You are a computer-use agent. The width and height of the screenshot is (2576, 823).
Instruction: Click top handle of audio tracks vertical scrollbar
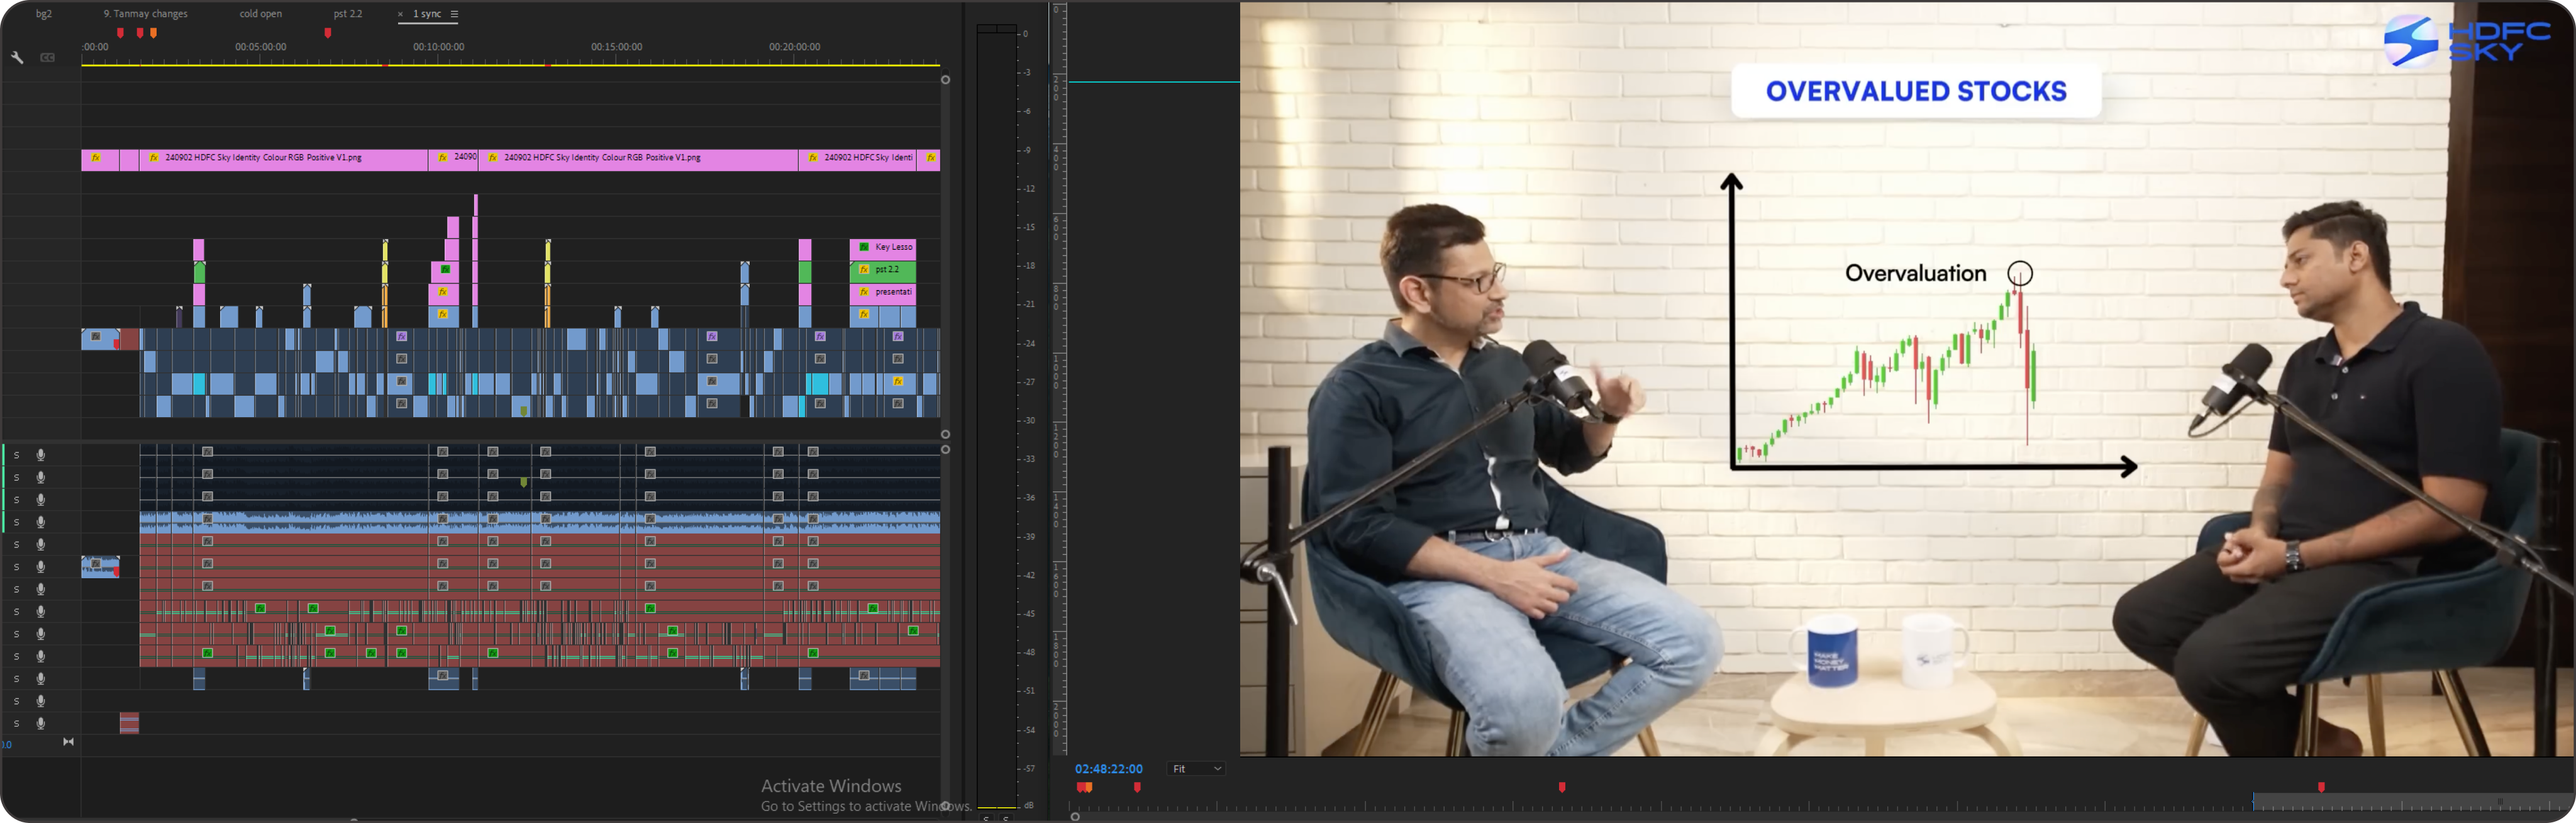click(945, 450)
